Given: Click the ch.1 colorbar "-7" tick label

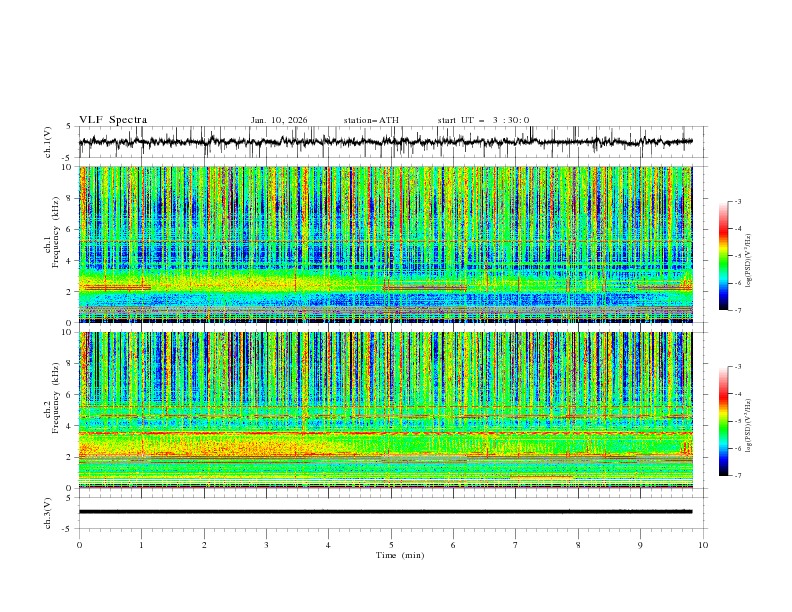Looking at the screenshot, I should point(738,310).
